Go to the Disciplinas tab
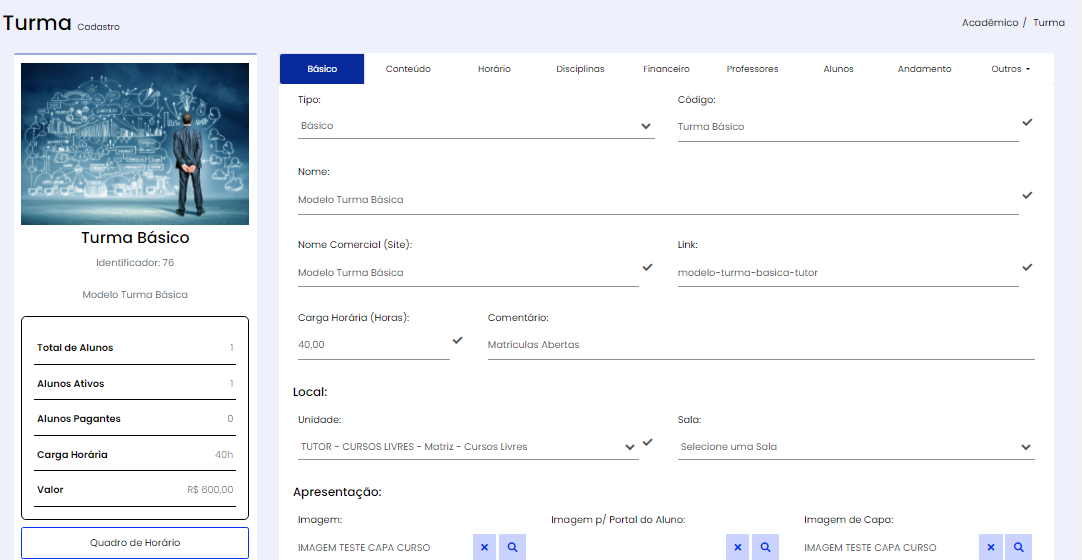1082x560 pixels. (x=580, y=69)
